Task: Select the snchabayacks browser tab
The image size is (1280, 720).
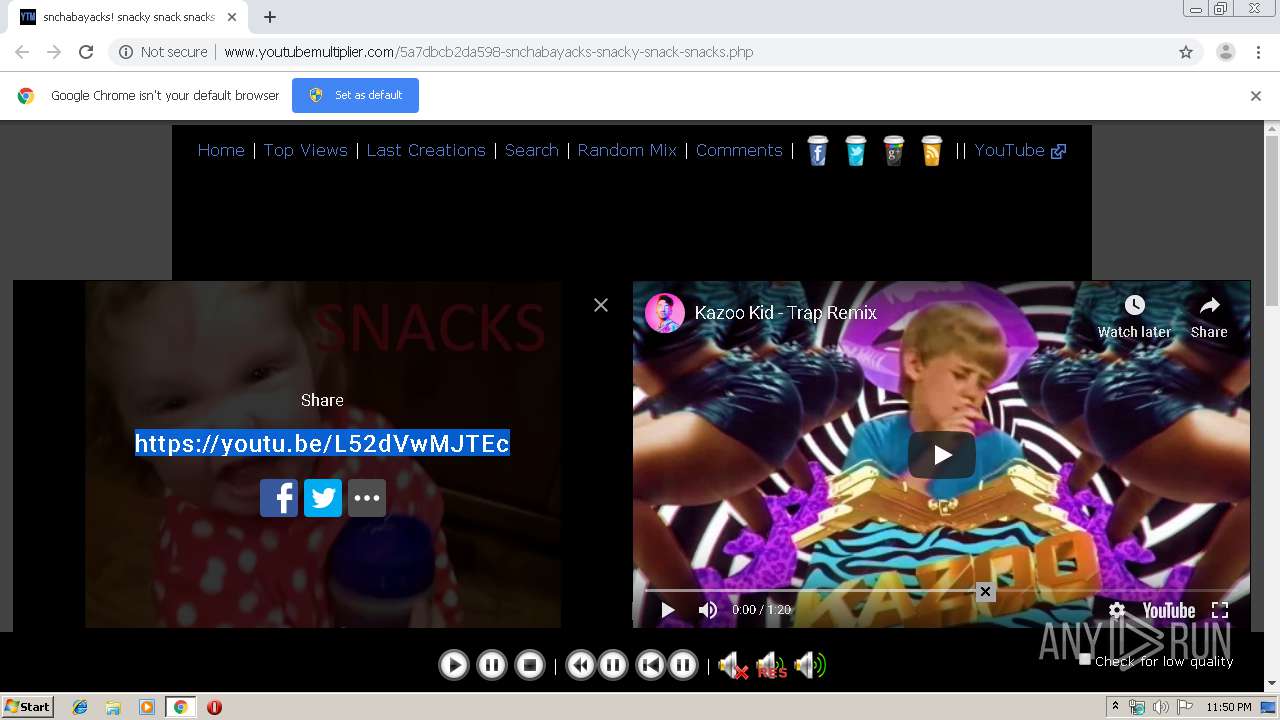Action: pos(128,17)
